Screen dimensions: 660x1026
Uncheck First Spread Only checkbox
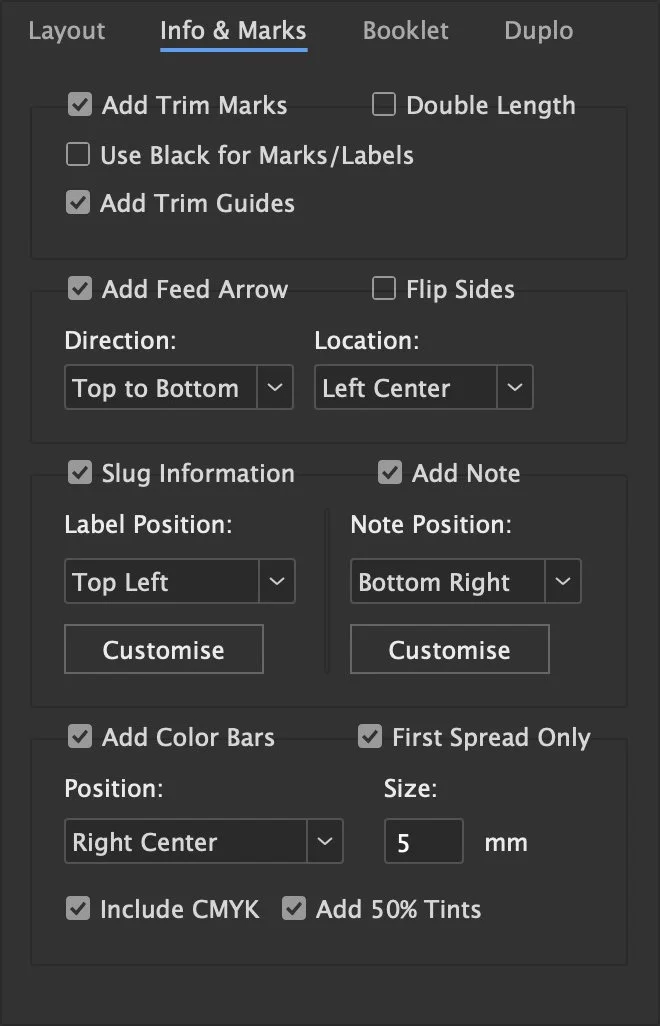[370, 737]
